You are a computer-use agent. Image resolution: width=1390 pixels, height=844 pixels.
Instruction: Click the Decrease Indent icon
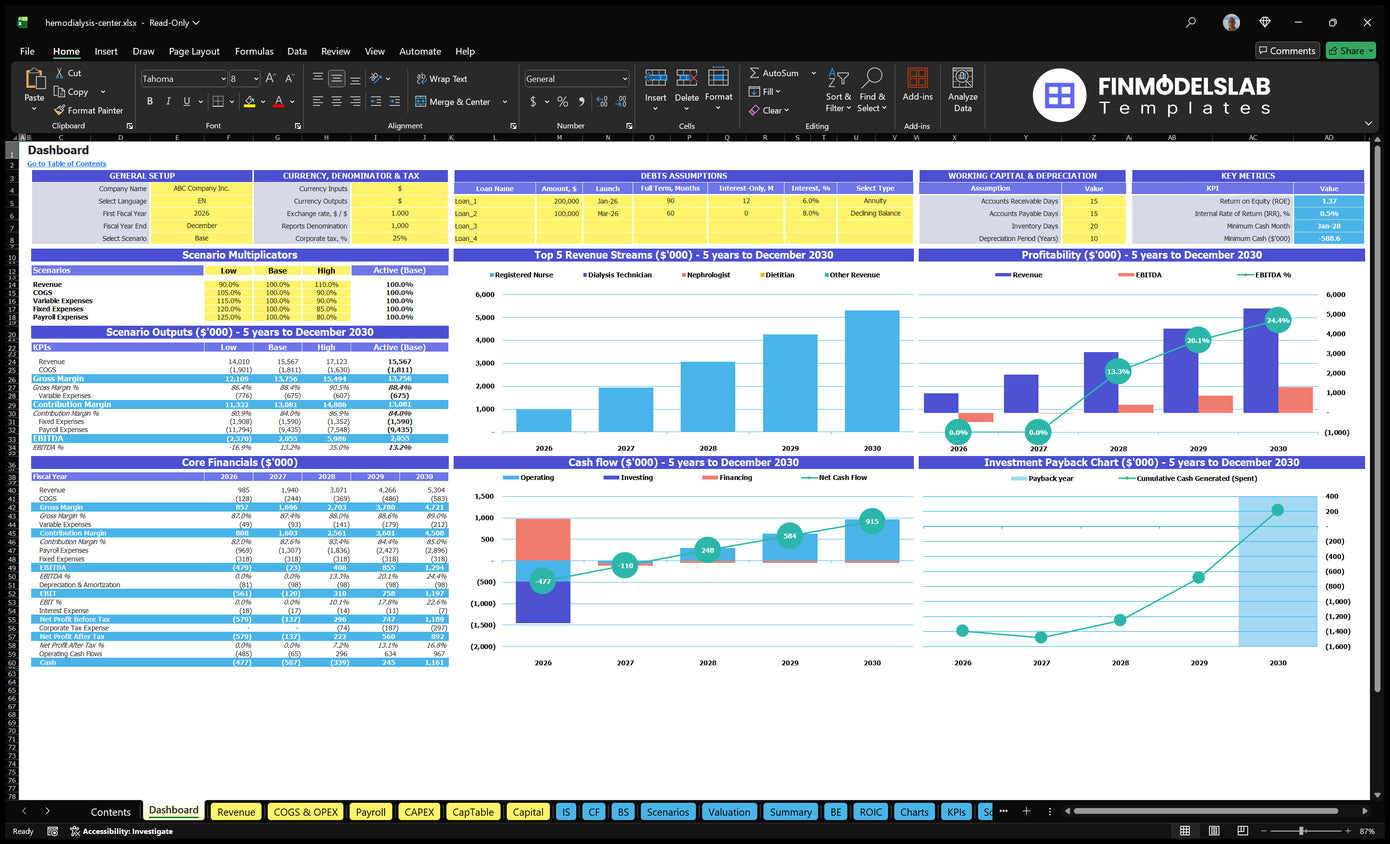(x=377, y=101)
